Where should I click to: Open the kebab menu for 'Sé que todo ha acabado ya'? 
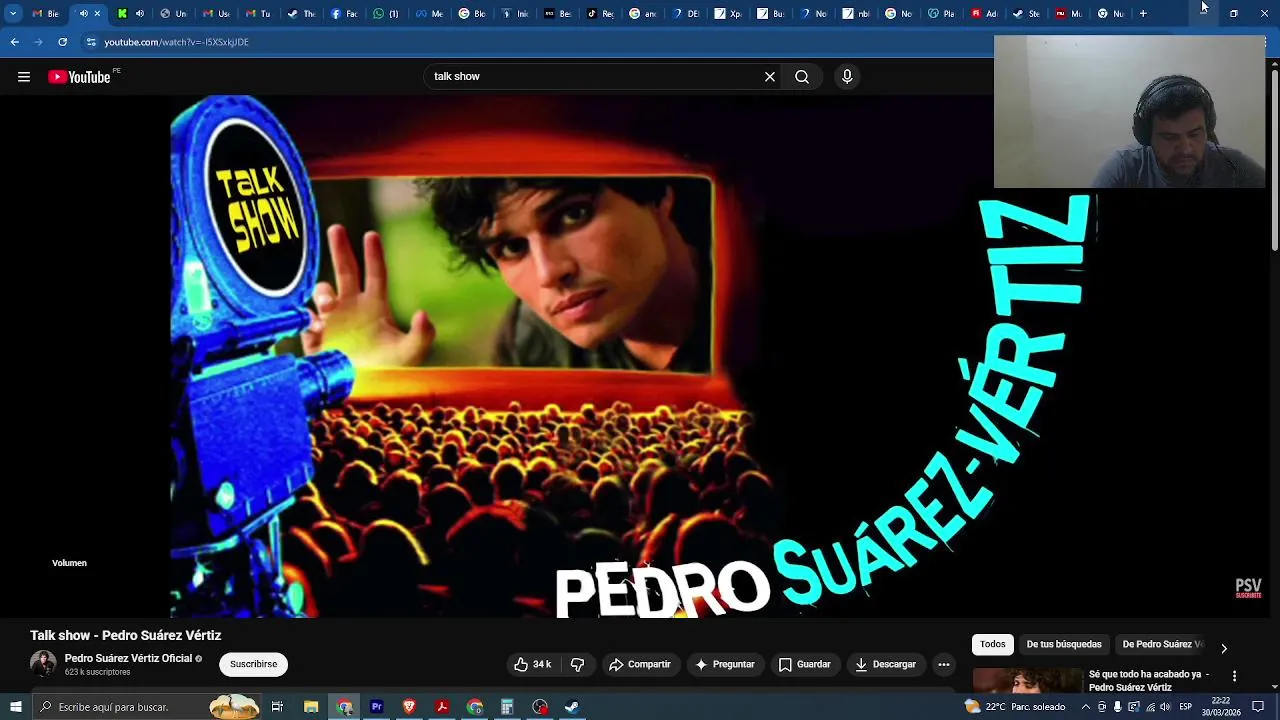[1234, 677]
